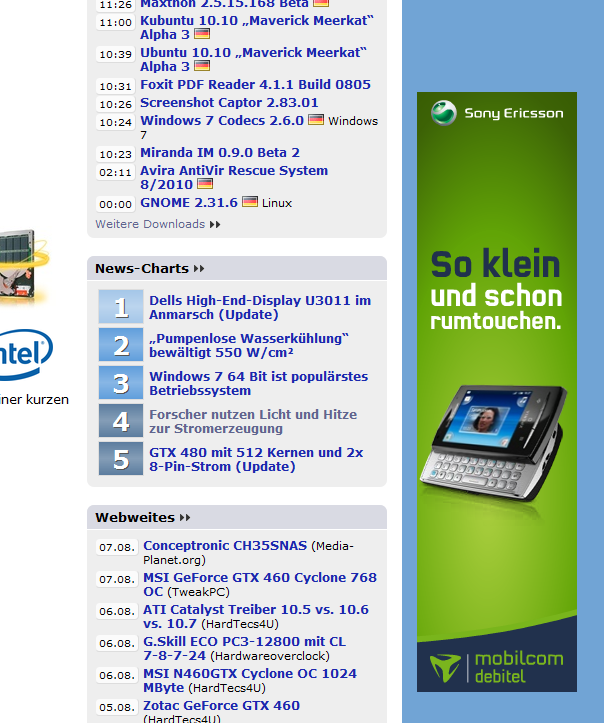Open GNOME 2.31.6 download link

[x=189, y=202]
